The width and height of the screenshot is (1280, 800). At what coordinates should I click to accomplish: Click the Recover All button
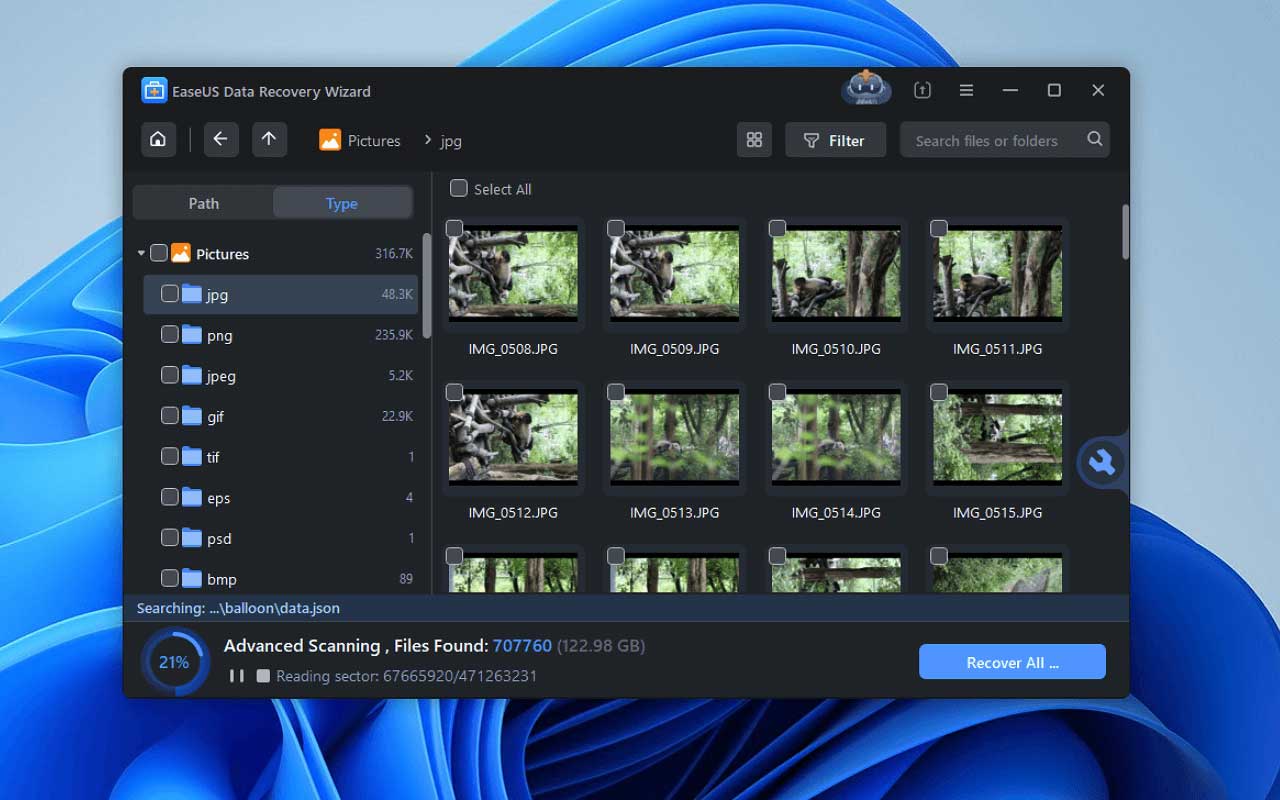click(1012, 662)
